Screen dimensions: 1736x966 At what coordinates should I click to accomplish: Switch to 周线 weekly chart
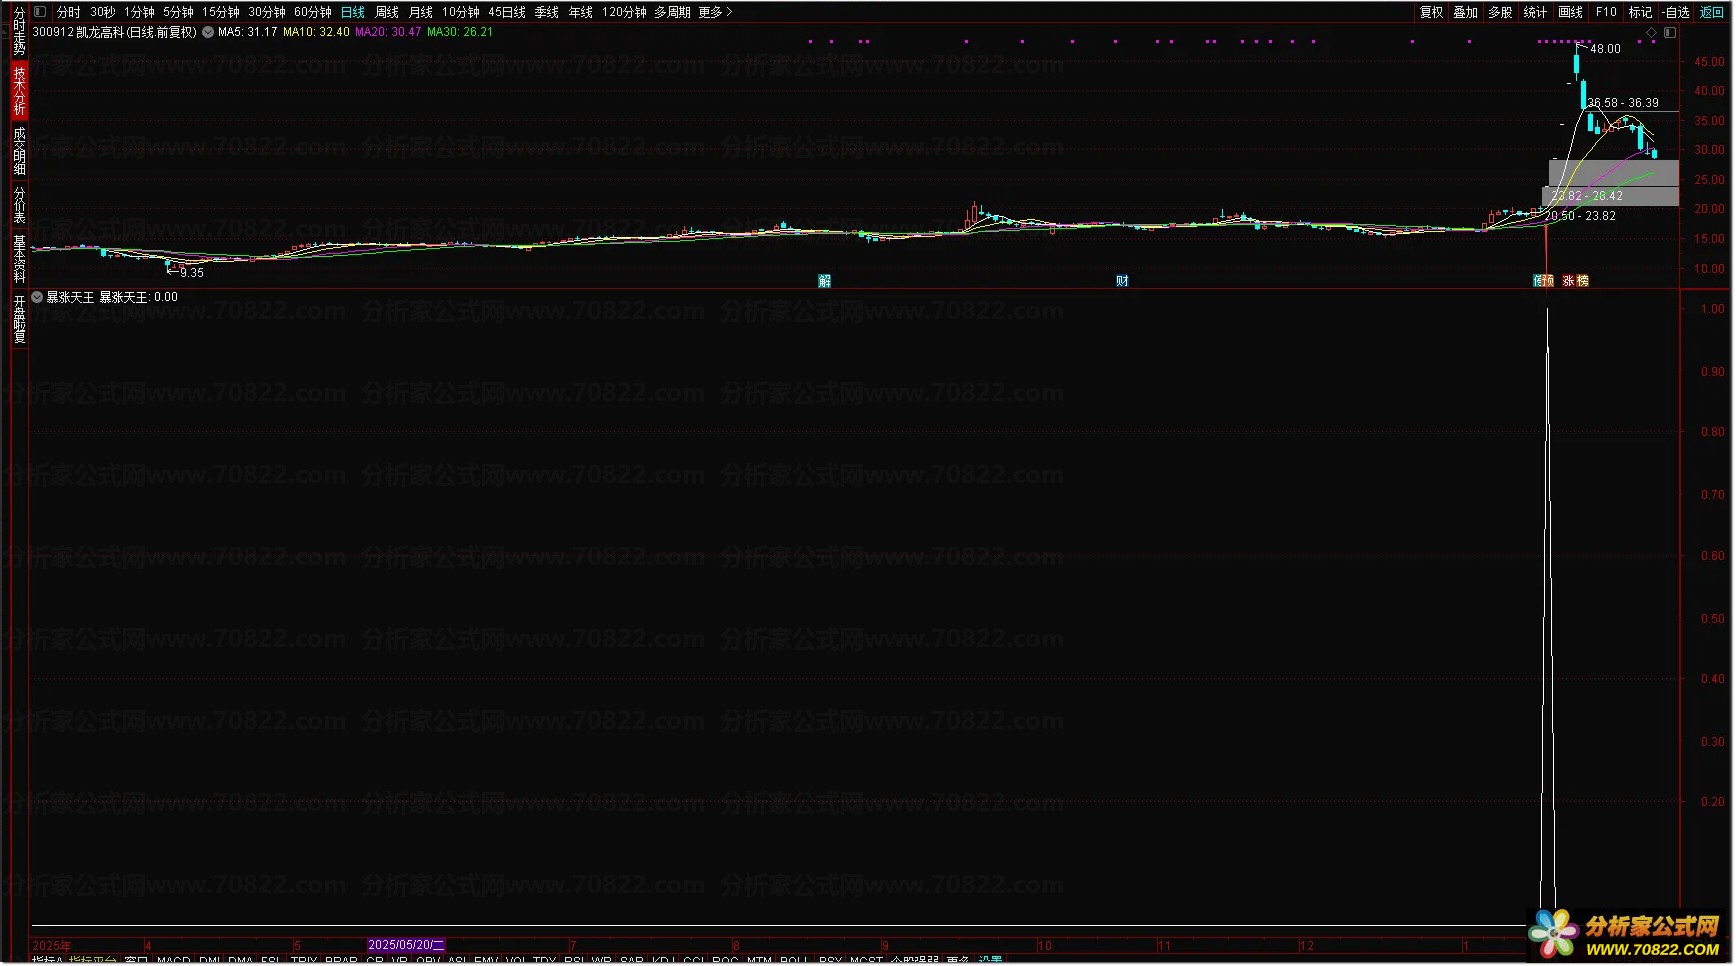(387, 12)
